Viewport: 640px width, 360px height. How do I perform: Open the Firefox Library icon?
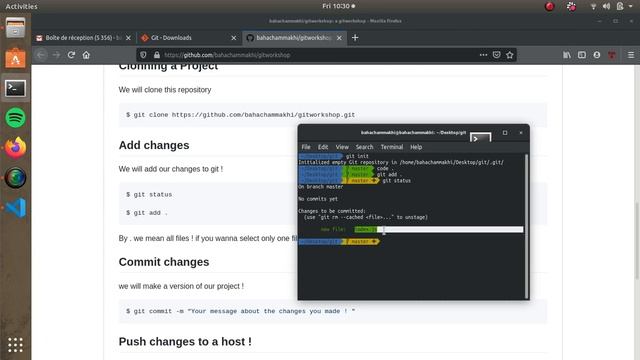point(567,55)
